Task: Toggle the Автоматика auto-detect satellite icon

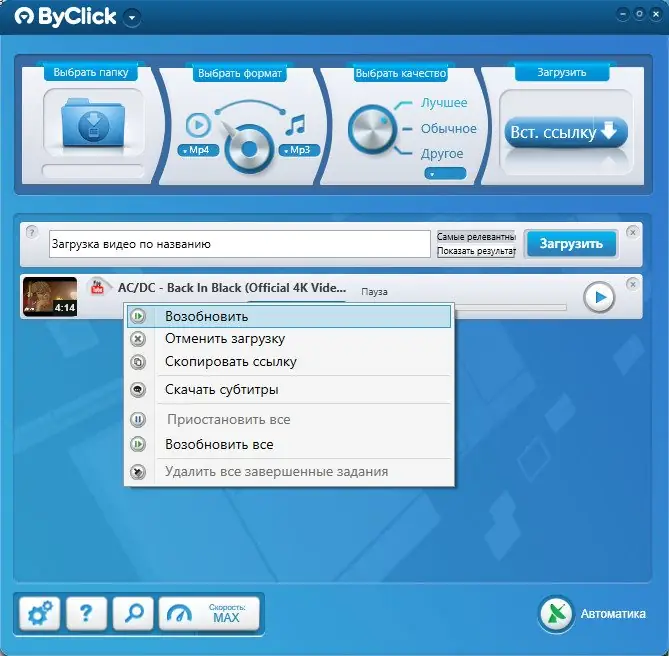Action: click(556, 614)
